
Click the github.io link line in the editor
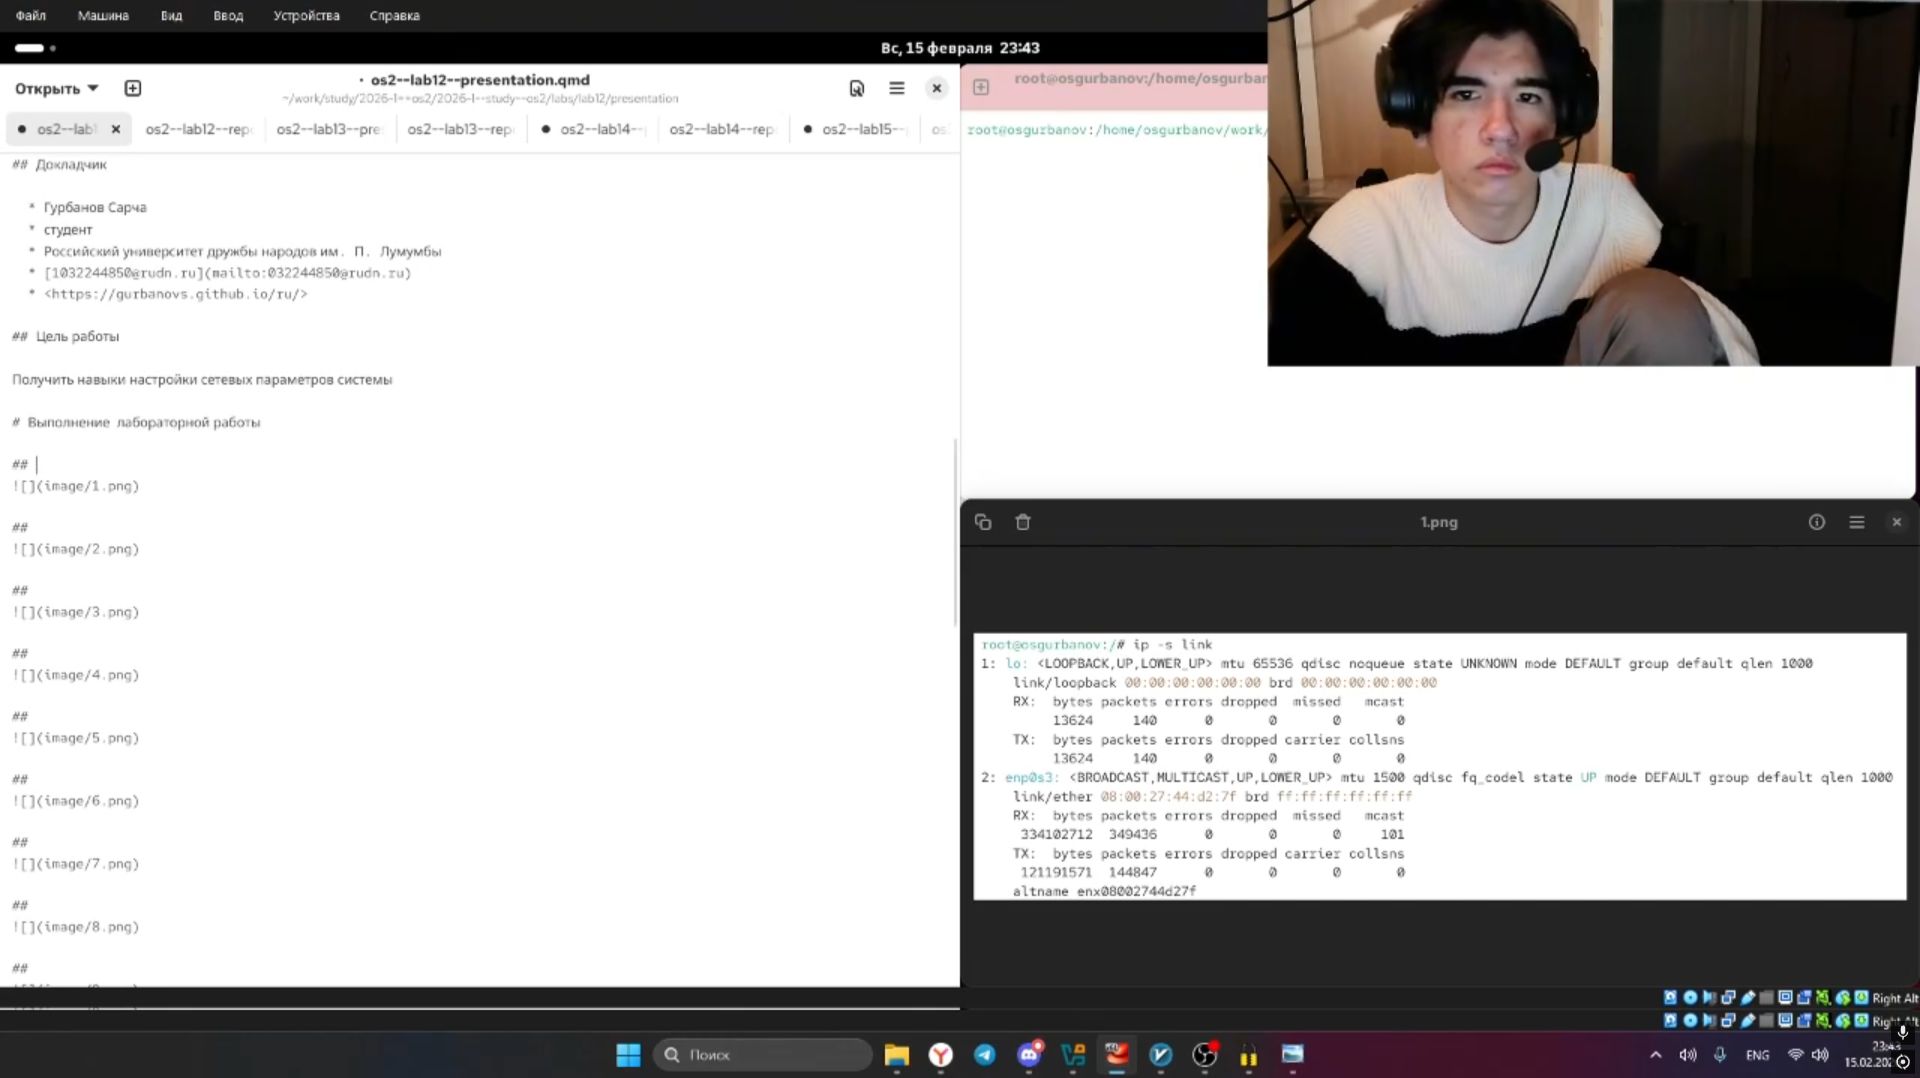(x=176, y=294)
